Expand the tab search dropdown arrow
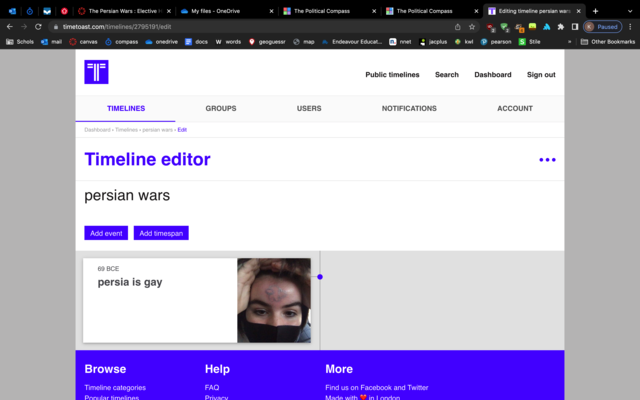640x400 pixels. 630,11
